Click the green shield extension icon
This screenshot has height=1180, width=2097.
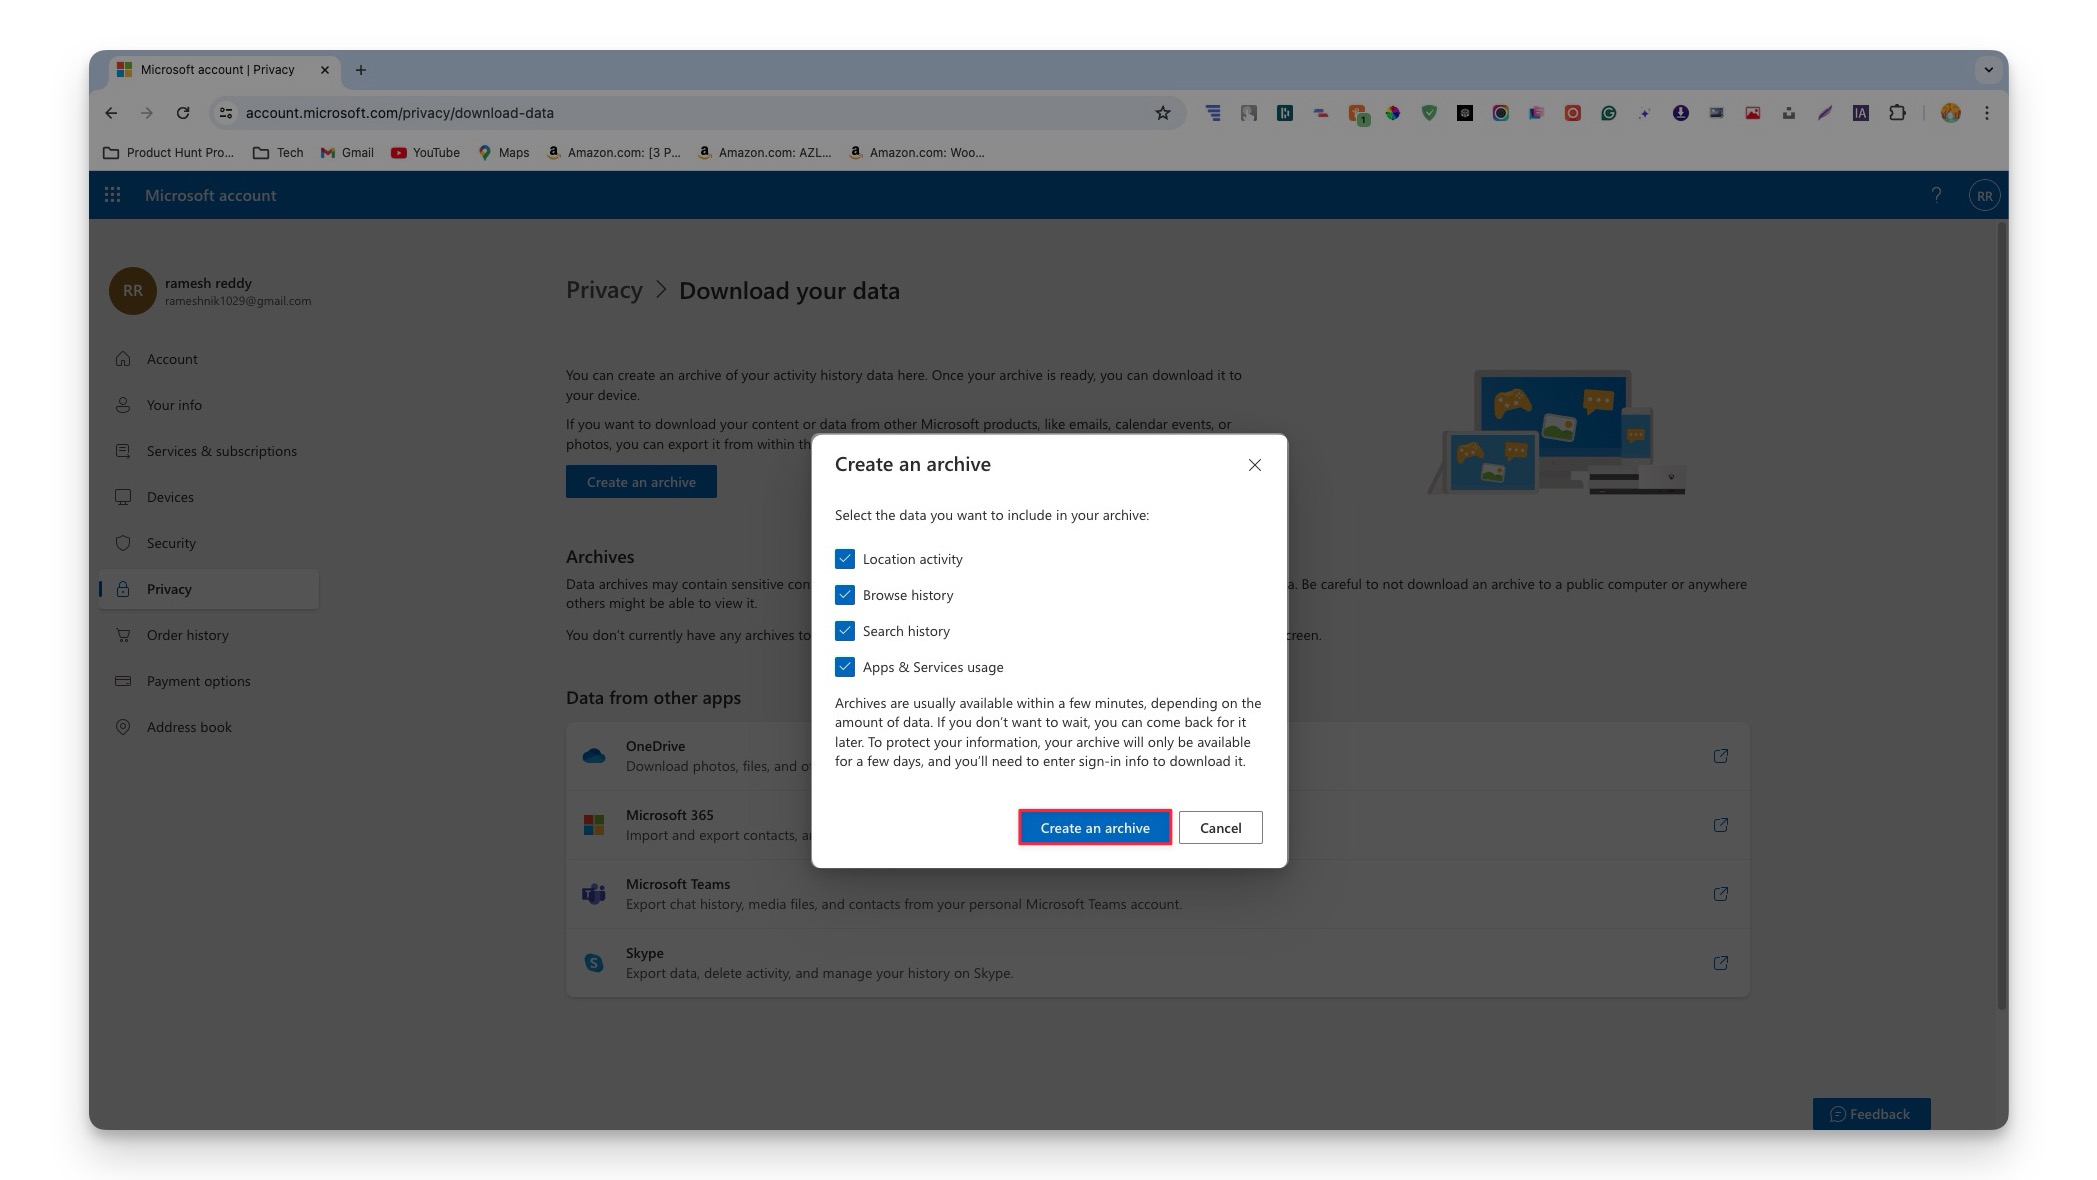1429,113
